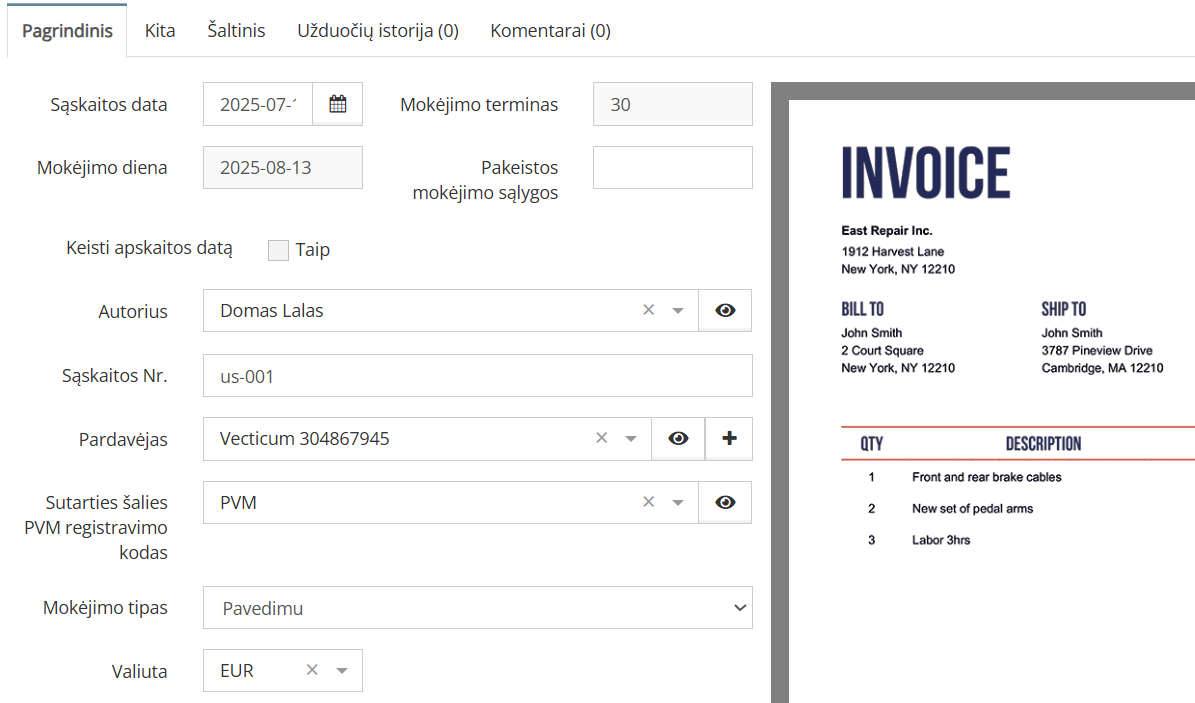The width and height of the screenshot is (1195, 703).
Task: Click the Sąskaitos Nr. input field
Action: click(477, 376)
